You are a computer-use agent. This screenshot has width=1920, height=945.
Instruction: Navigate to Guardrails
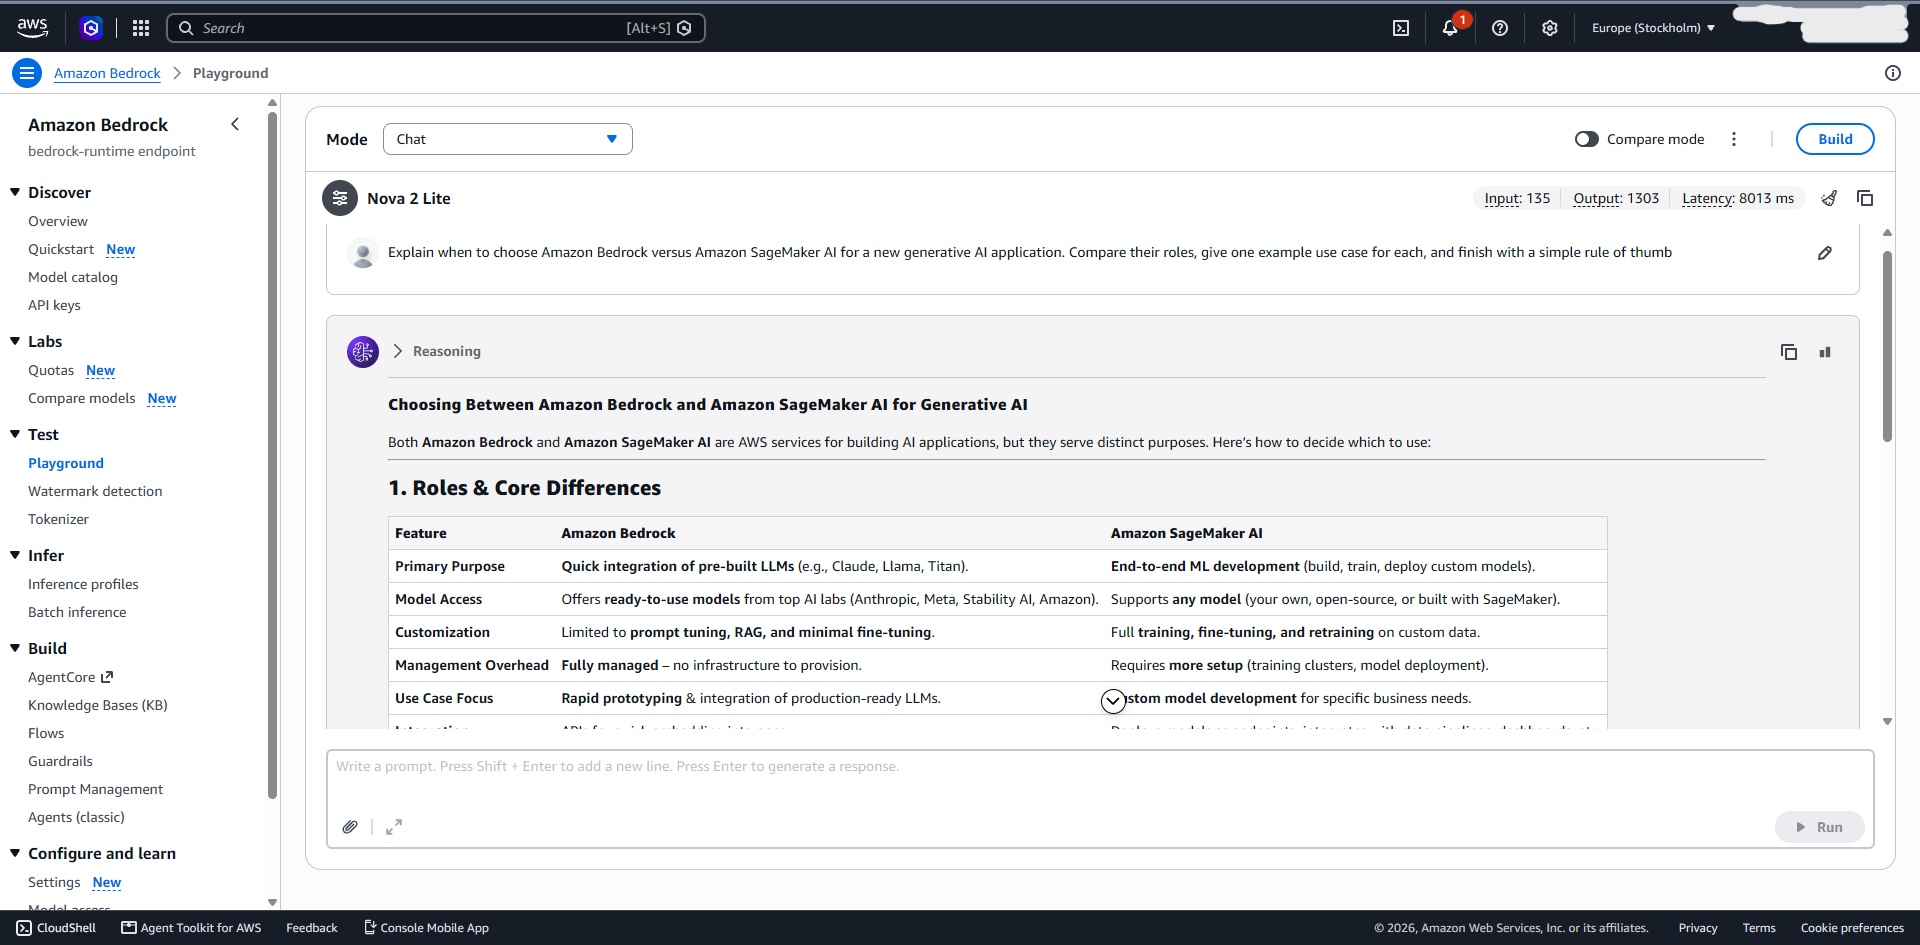tap(60, 761)
